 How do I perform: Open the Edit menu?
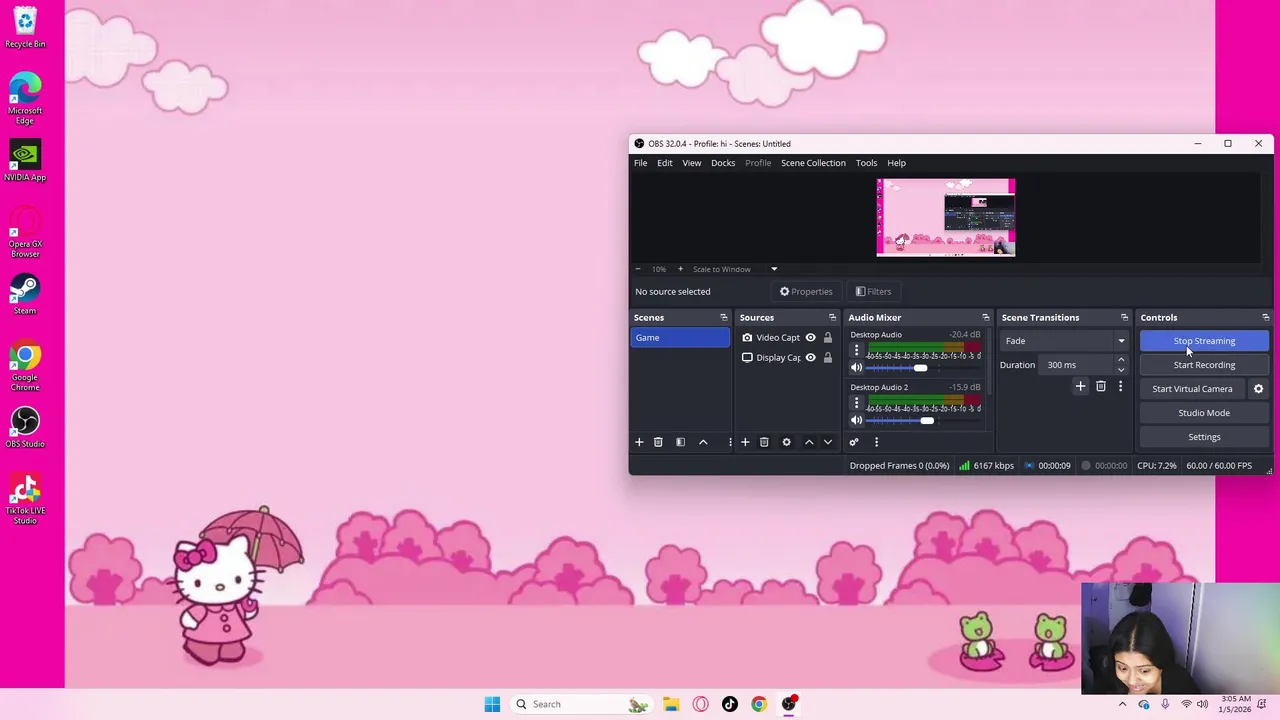[x=665, y=163]
